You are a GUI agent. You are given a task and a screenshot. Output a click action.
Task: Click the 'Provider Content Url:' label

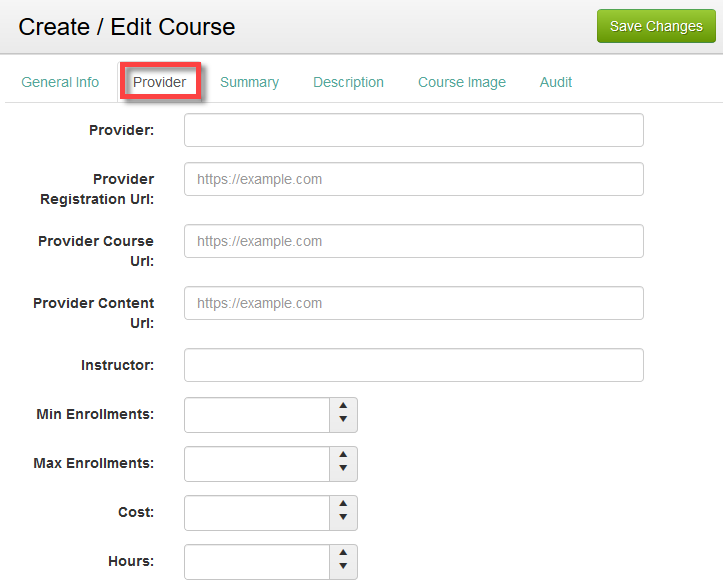pos(94,313)
